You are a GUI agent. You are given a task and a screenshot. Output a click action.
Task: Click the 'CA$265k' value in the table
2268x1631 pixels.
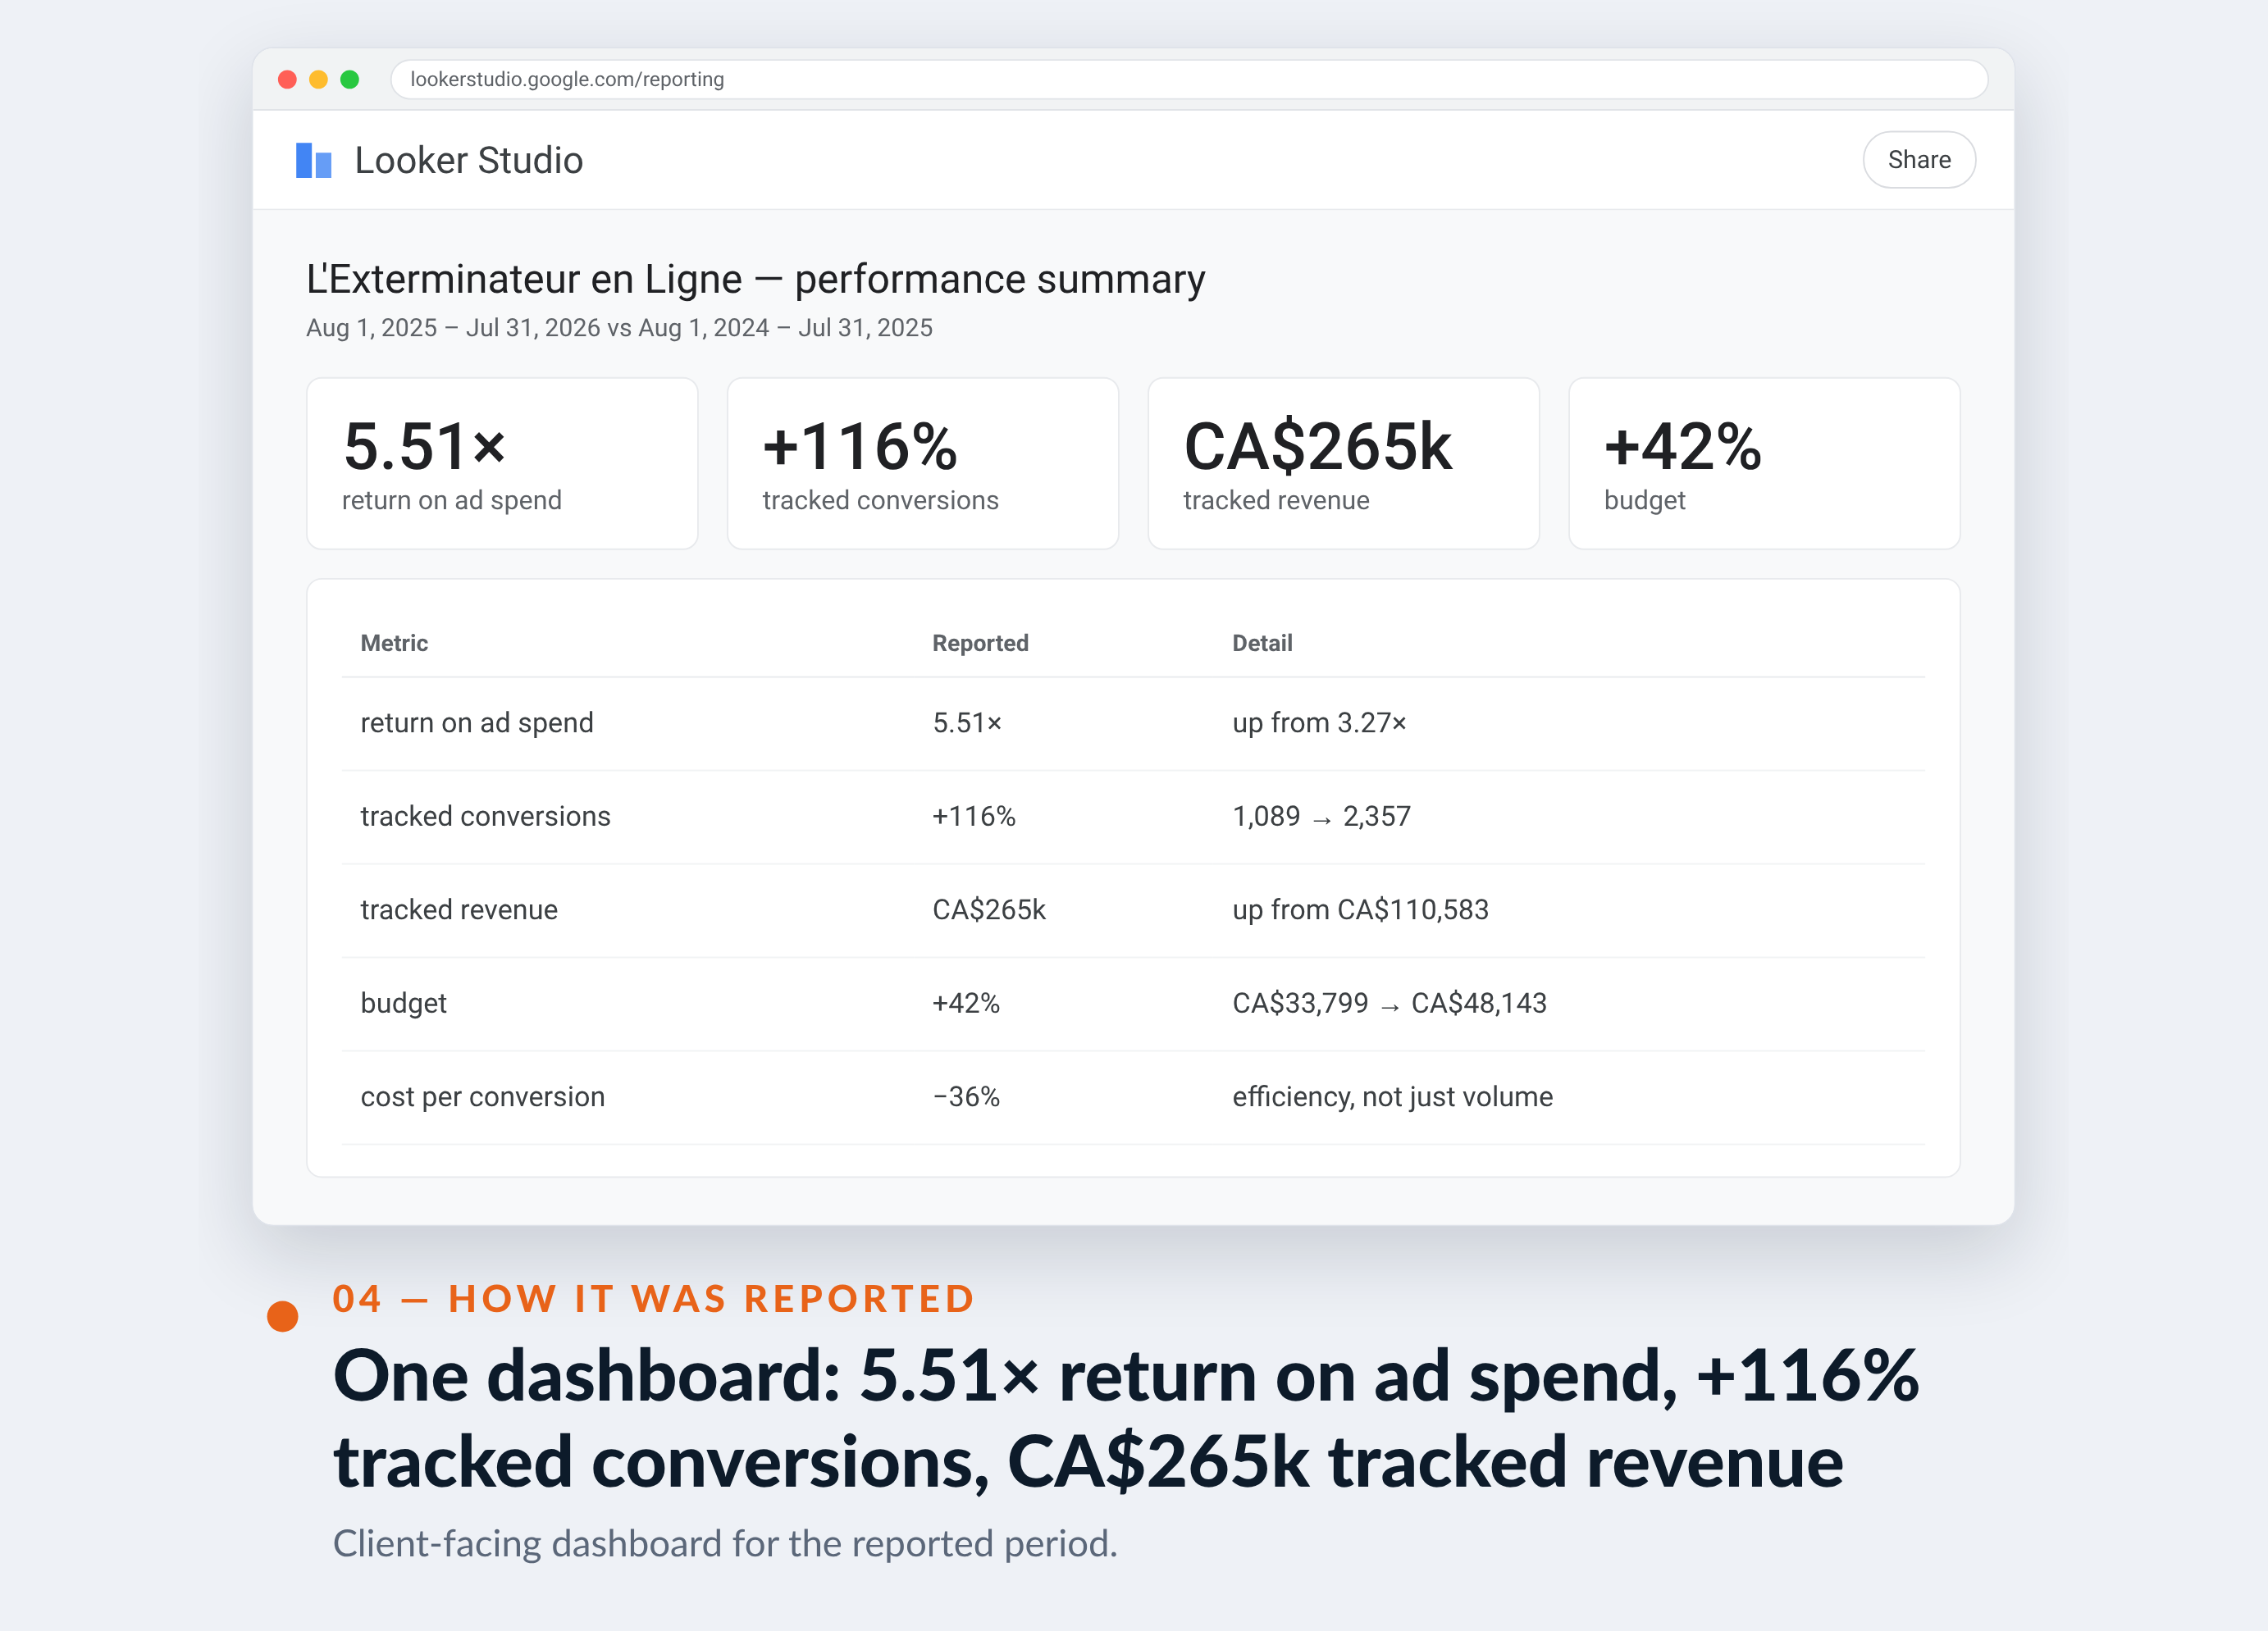point(989,910)
